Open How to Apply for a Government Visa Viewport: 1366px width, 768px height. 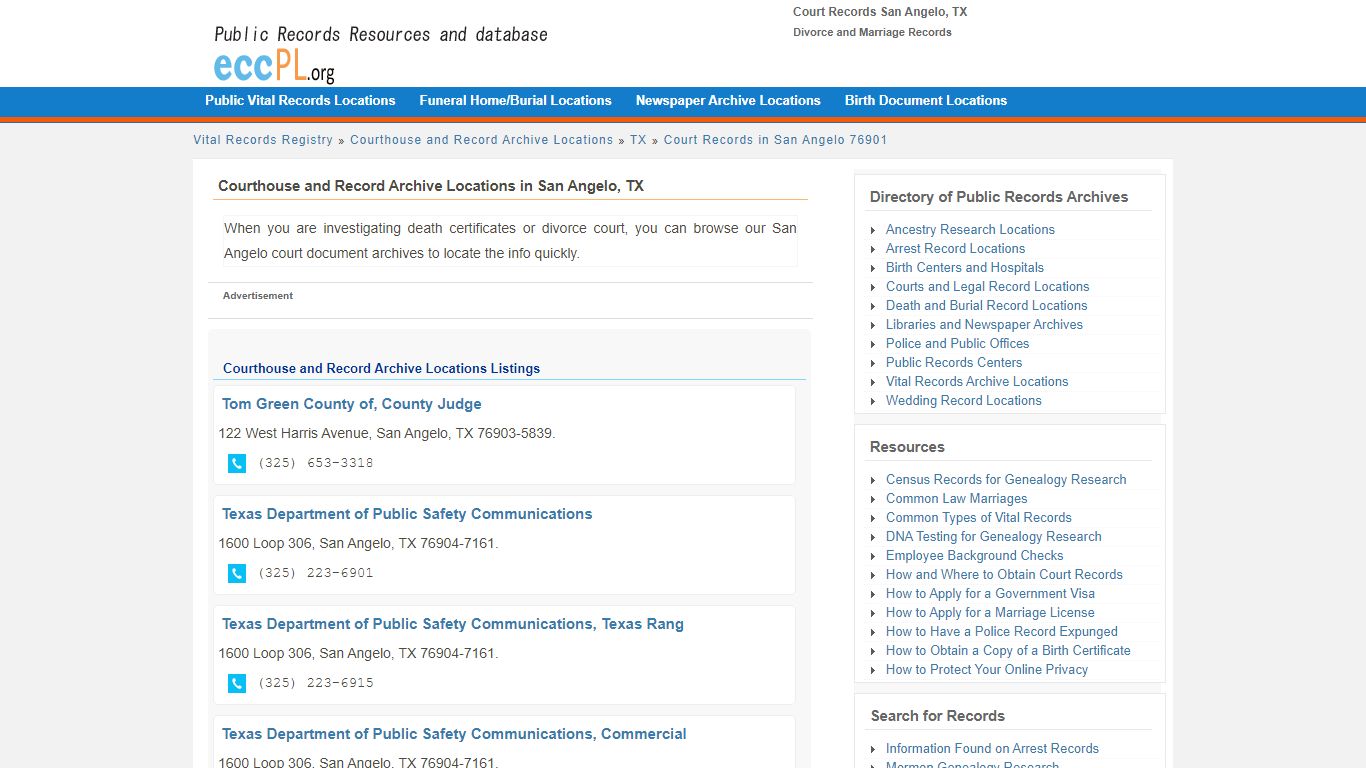coord(990,594)
